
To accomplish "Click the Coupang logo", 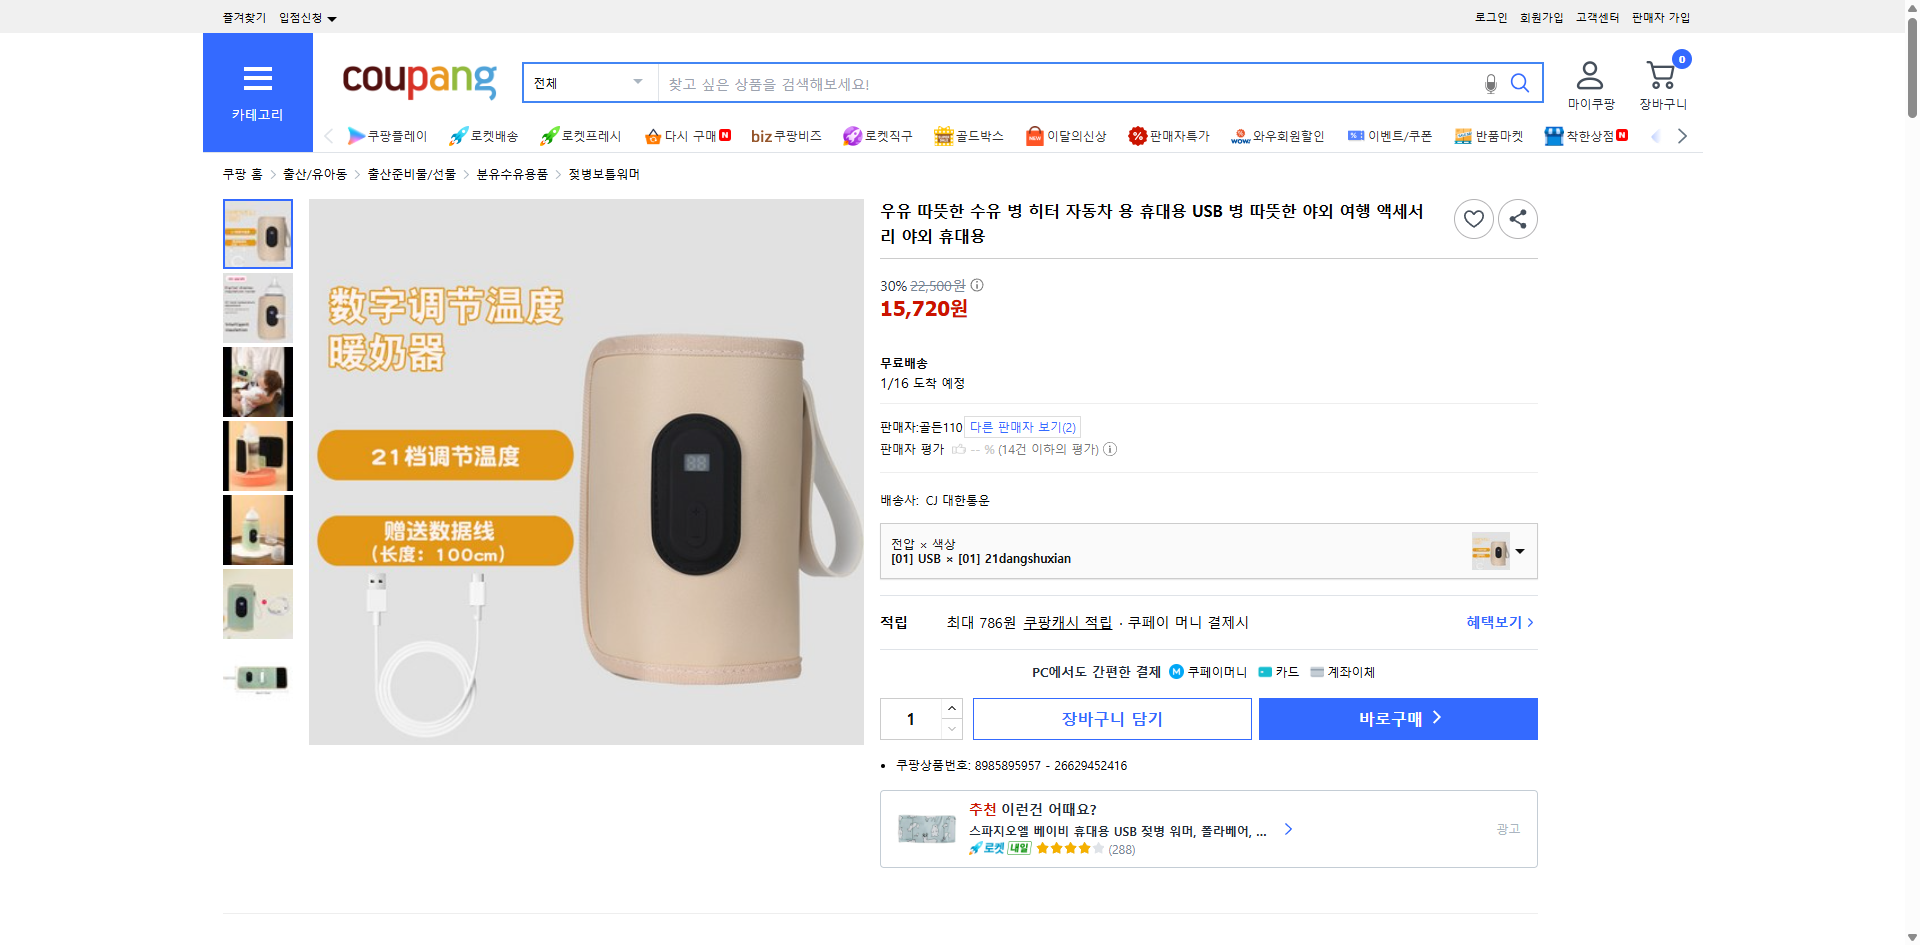I will tap(418, 82).
